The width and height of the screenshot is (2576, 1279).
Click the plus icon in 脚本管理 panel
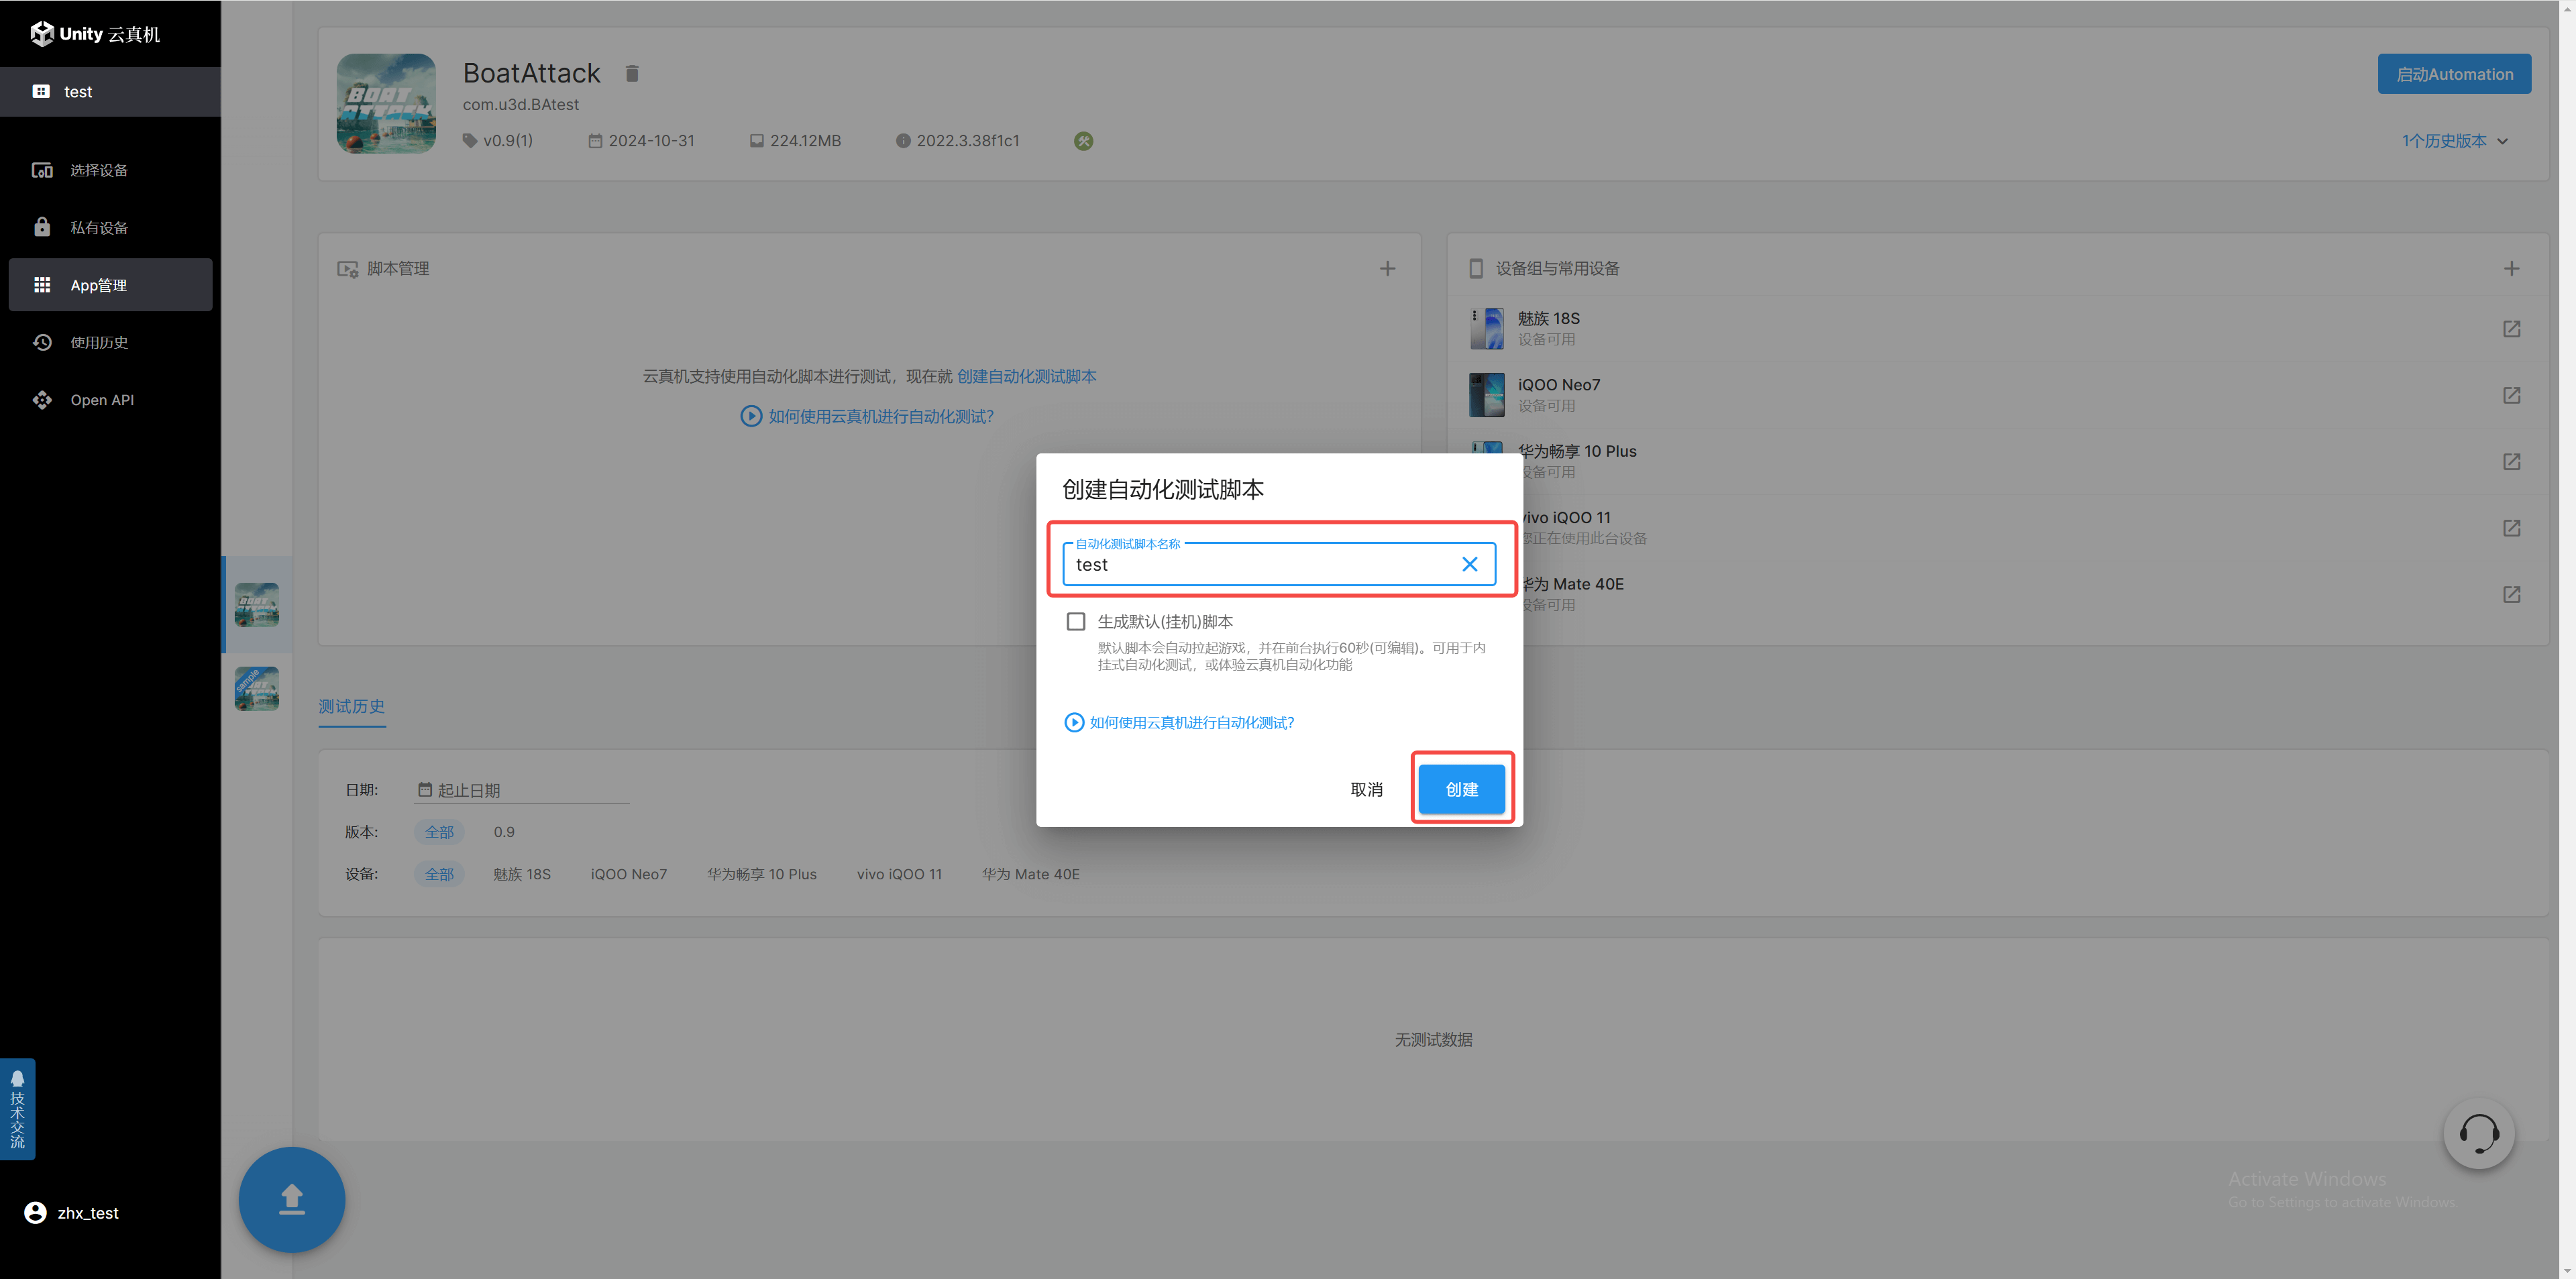(1387, 268)
